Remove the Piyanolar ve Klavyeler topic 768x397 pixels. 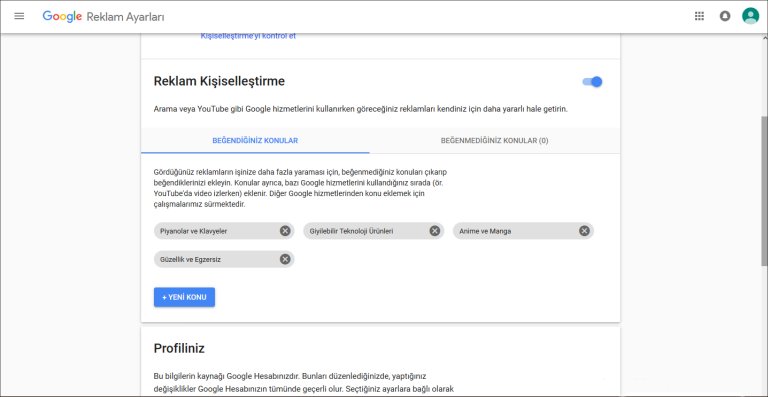[285, 231]
